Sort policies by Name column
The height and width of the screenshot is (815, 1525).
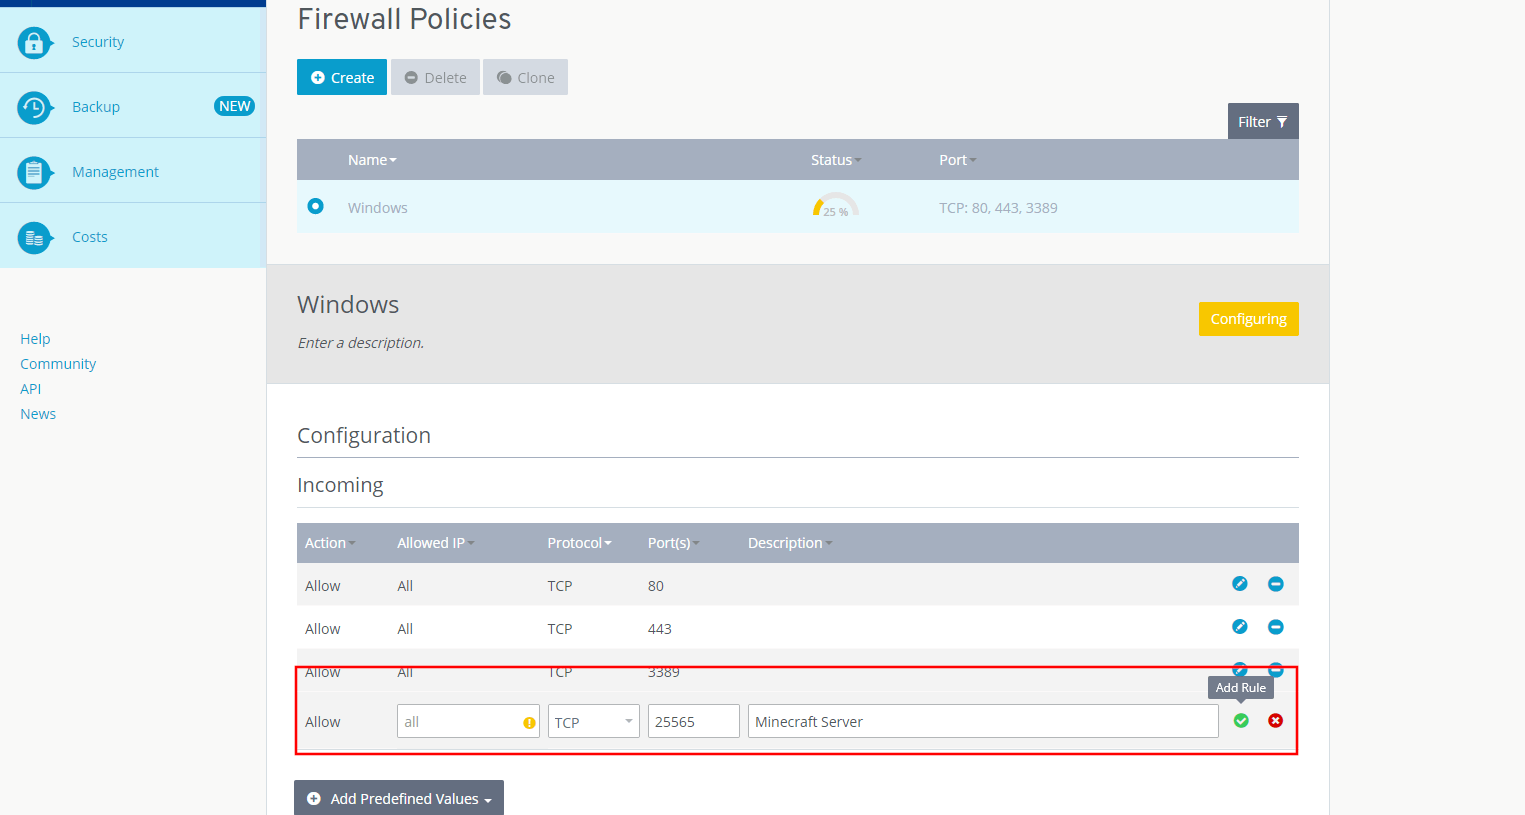(x=372, y=160)
